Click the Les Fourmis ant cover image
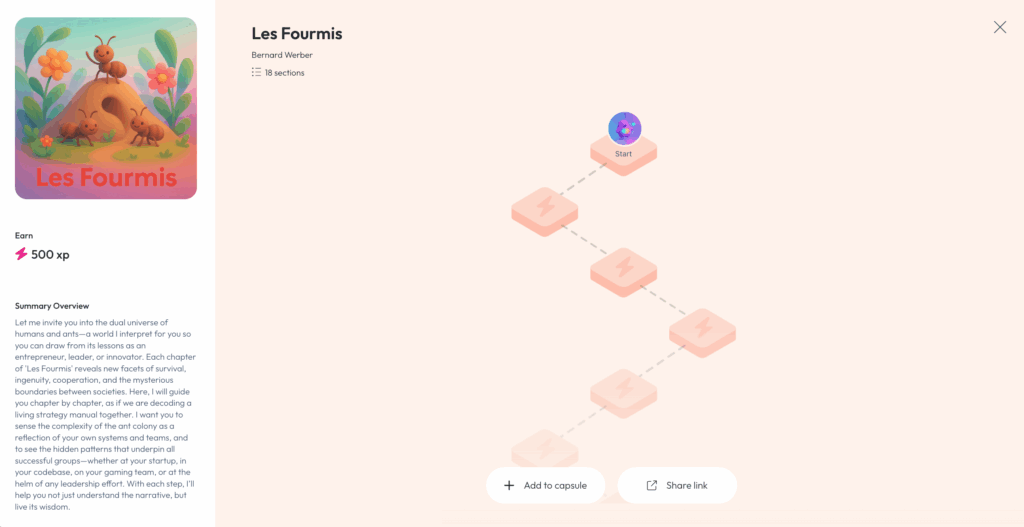The height and width of the screenshot is (527, 1024). pyautogui.click(x=106, y=108)
